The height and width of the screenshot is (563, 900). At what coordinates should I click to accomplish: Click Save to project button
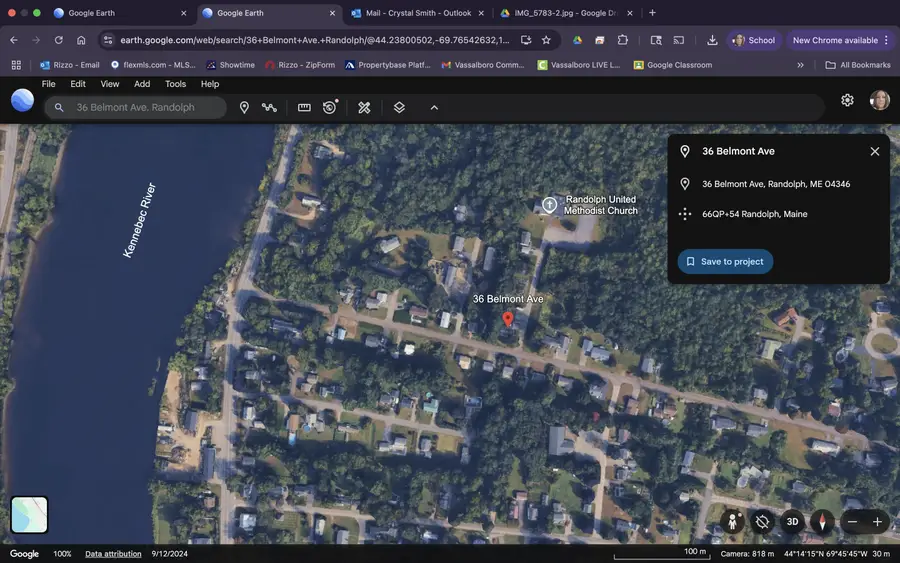pos(725,262)
